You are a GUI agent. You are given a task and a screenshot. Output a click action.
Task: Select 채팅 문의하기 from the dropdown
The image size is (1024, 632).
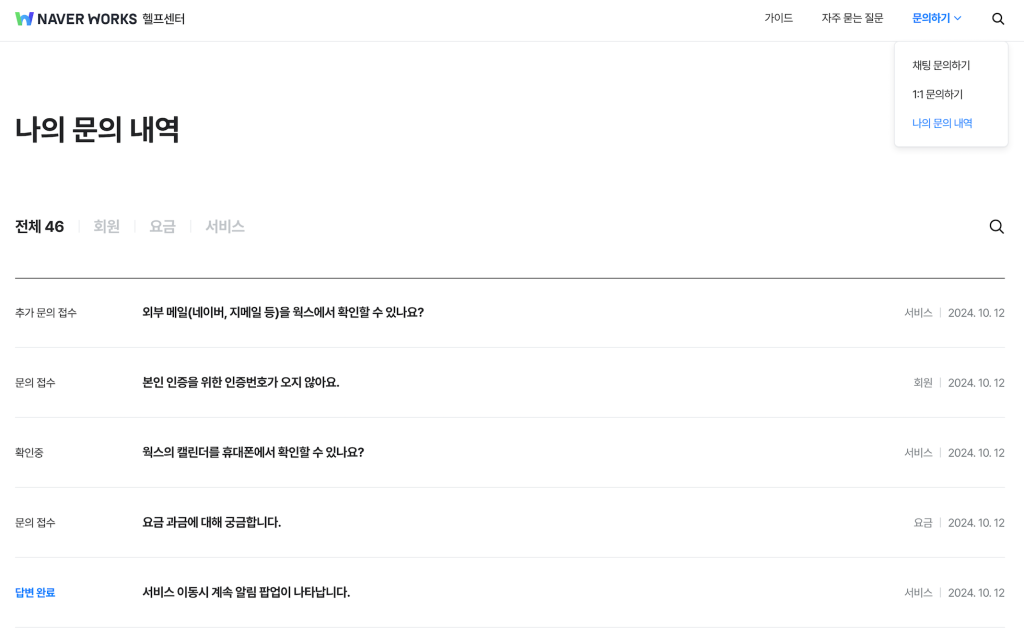(941, 66)
